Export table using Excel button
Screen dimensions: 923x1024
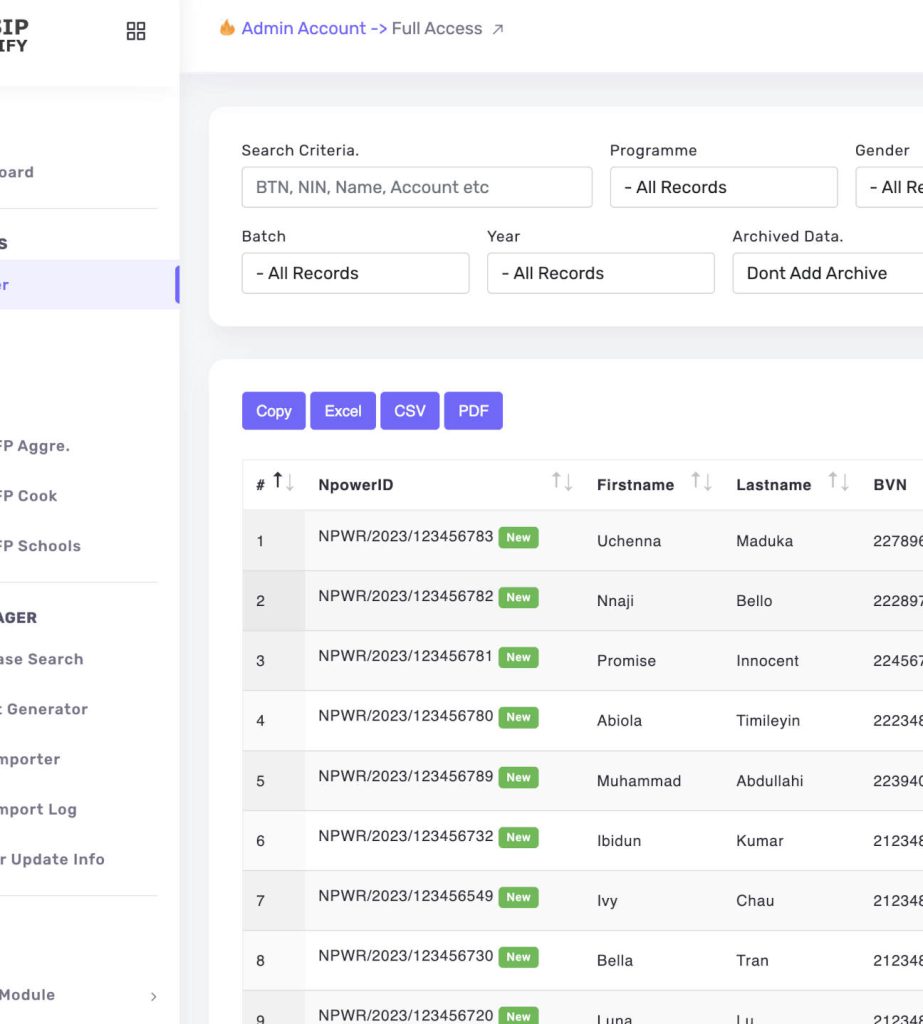point(343,411)
